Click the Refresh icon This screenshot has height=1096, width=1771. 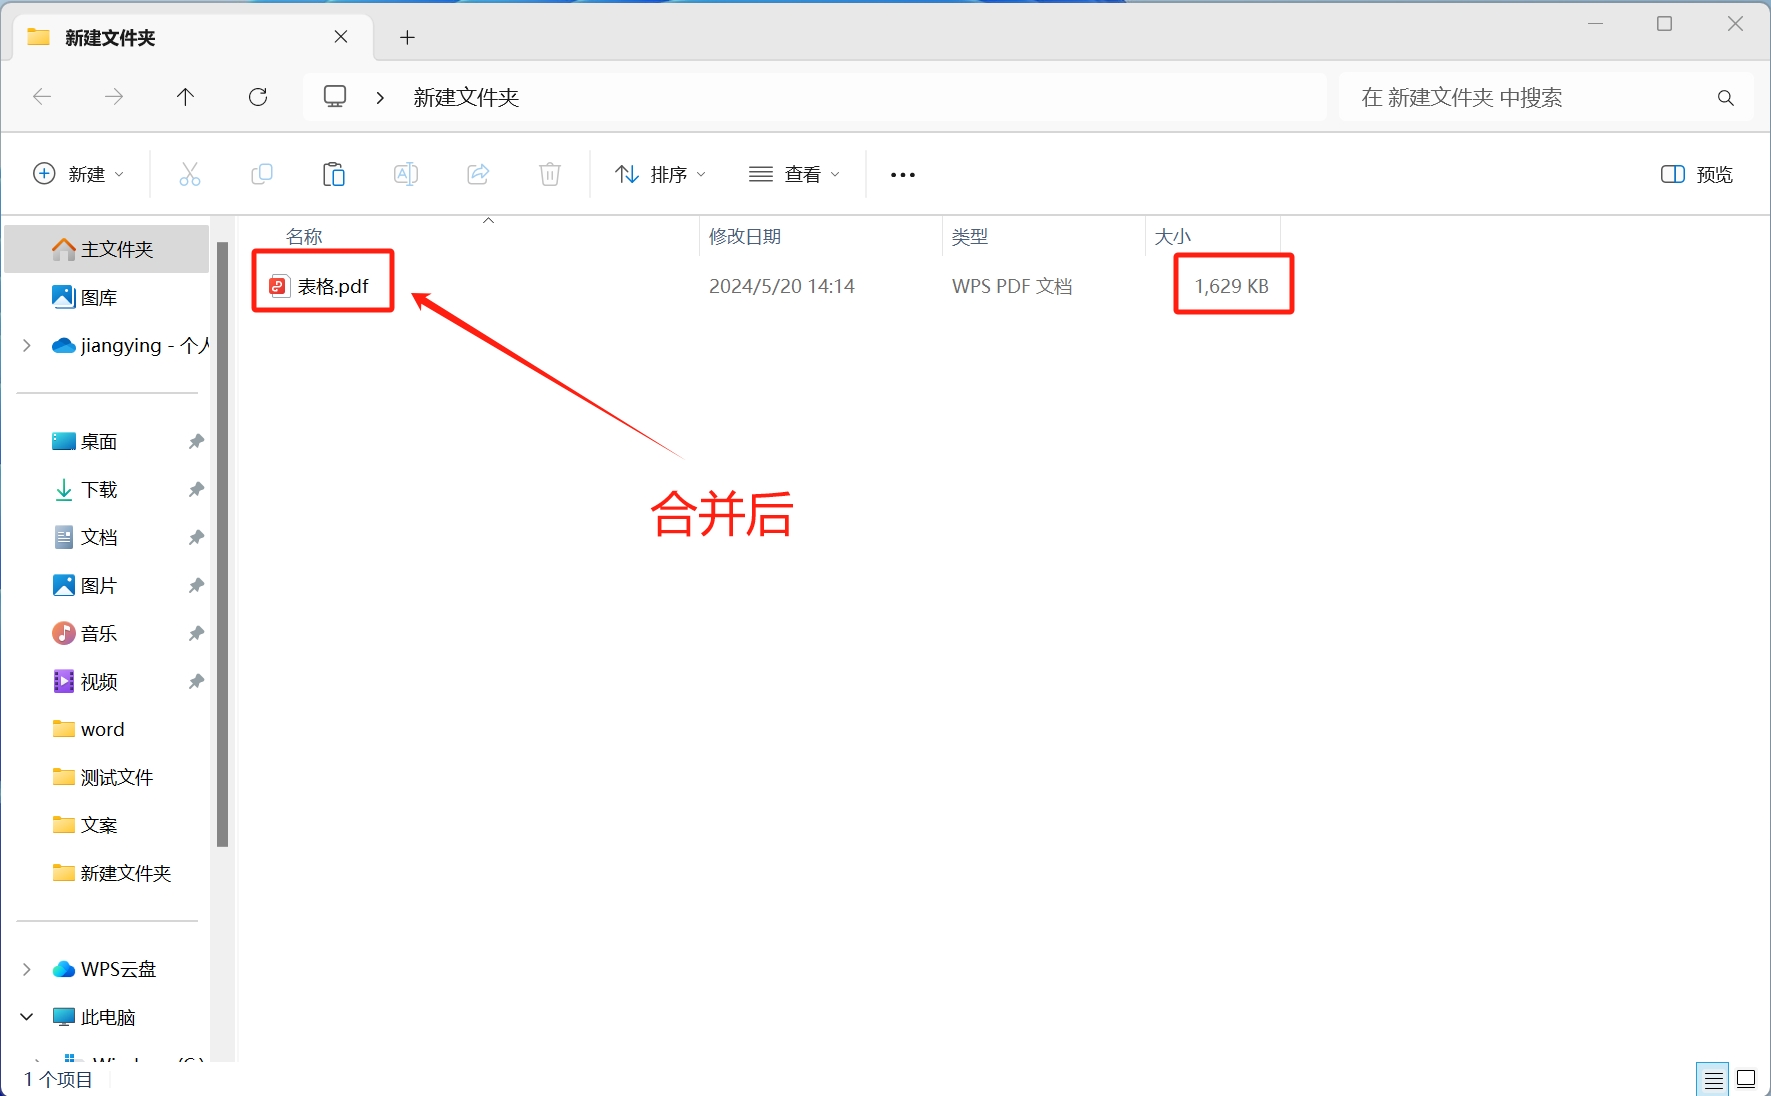258,96
